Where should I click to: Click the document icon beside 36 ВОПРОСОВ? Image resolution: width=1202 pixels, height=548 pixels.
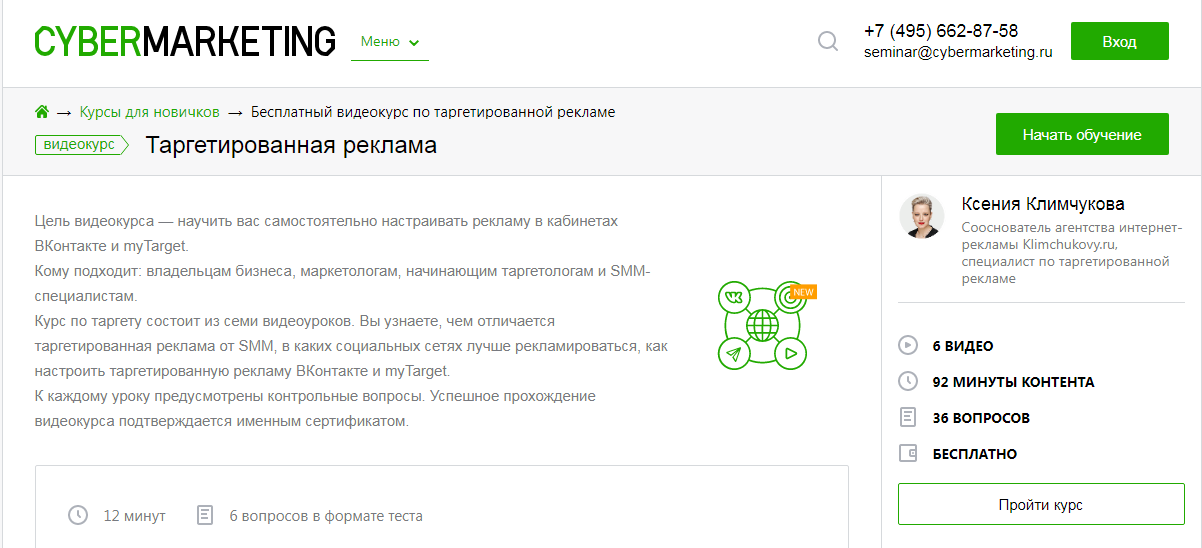click(908, 418)
